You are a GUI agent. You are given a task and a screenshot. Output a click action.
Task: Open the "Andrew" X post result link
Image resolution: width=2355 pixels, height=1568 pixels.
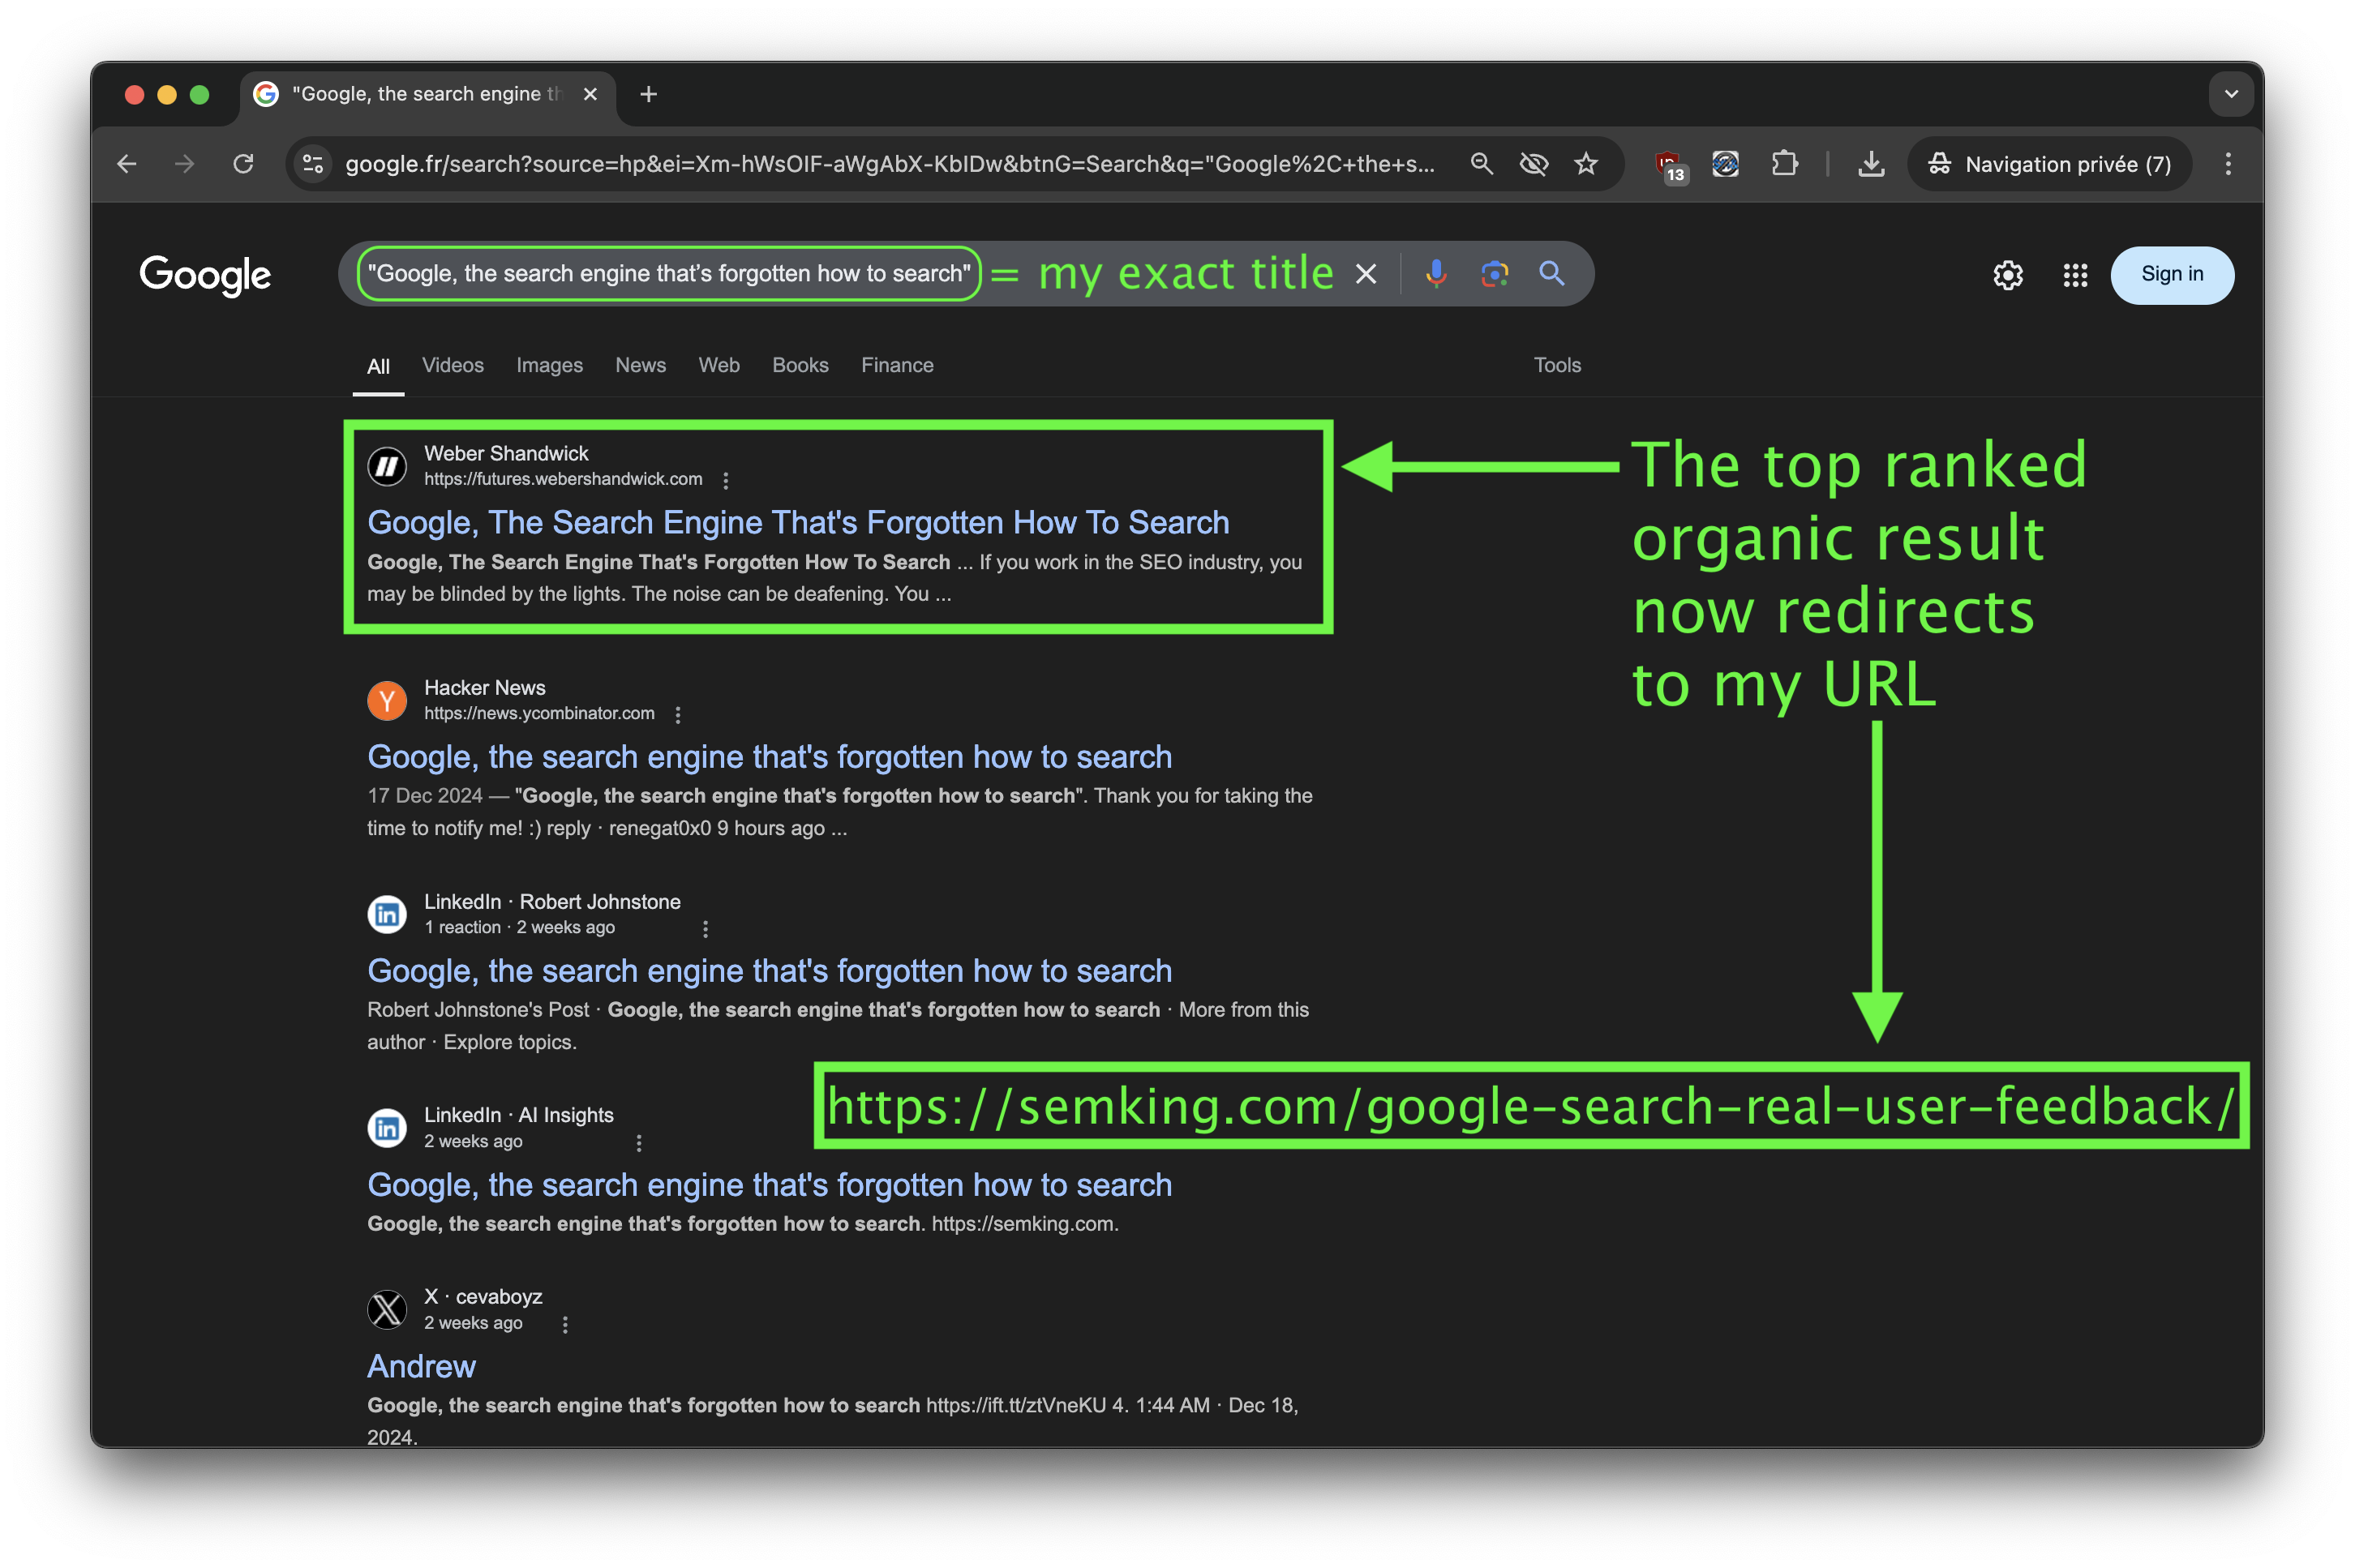(x=421, y=1367)
